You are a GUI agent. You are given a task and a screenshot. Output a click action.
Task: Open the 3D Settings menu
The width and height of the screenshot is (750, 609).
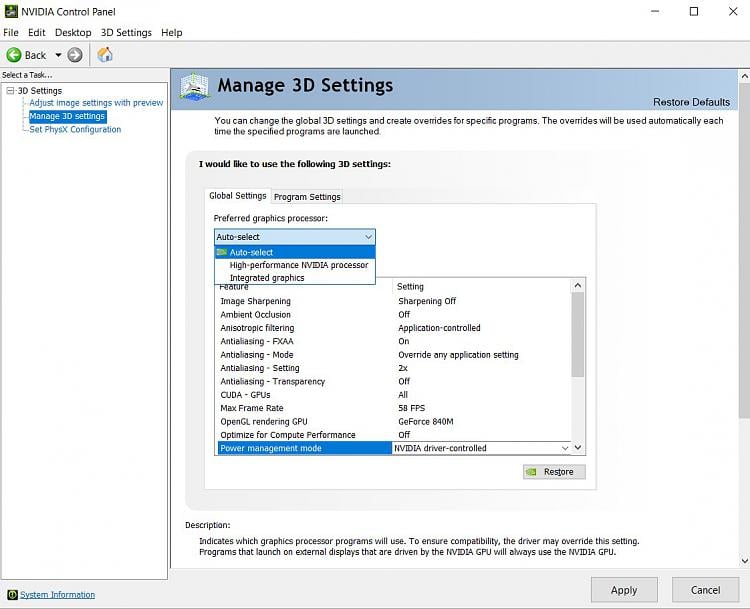126,33
